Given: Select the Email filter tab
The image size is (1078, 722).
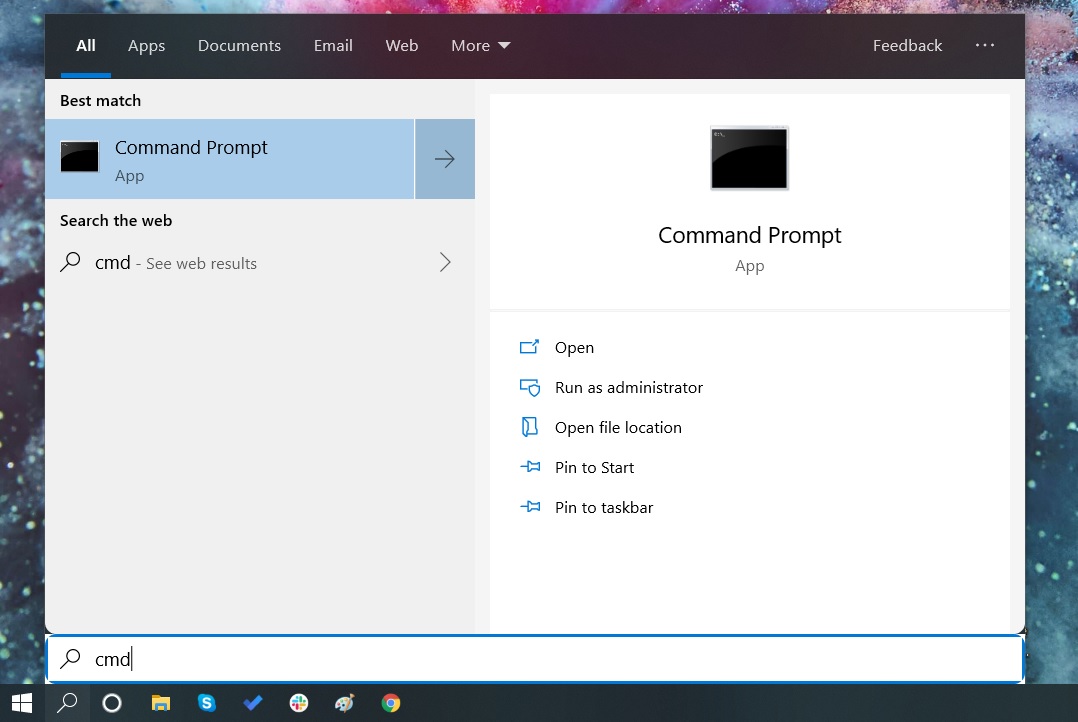Looking at the screenshot, I should 333,46.
